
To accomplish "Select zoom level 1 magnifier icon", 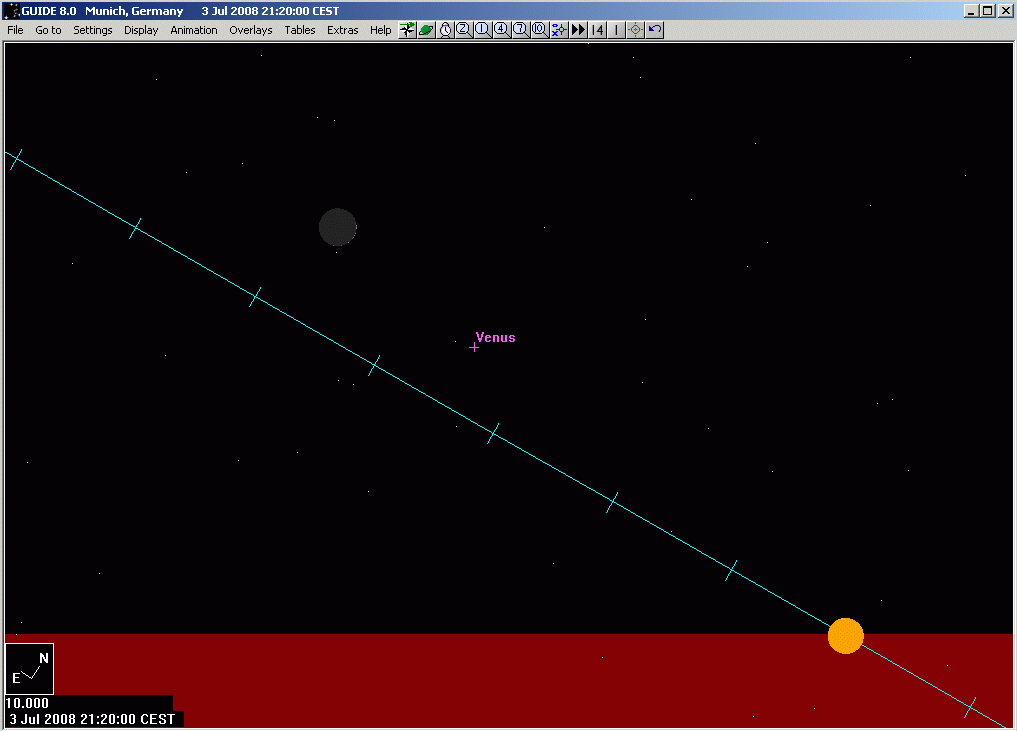I will tap(483, 30).
